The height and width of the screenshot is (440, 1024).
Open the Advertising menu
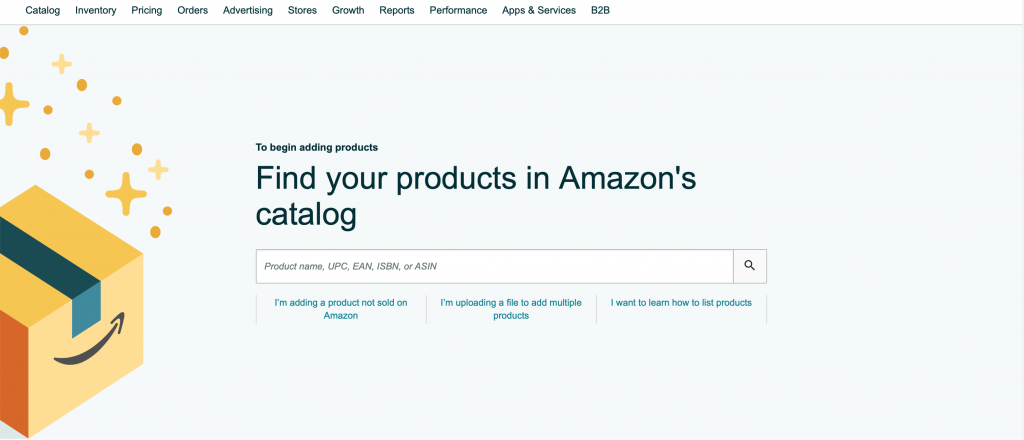pos(248,10)
